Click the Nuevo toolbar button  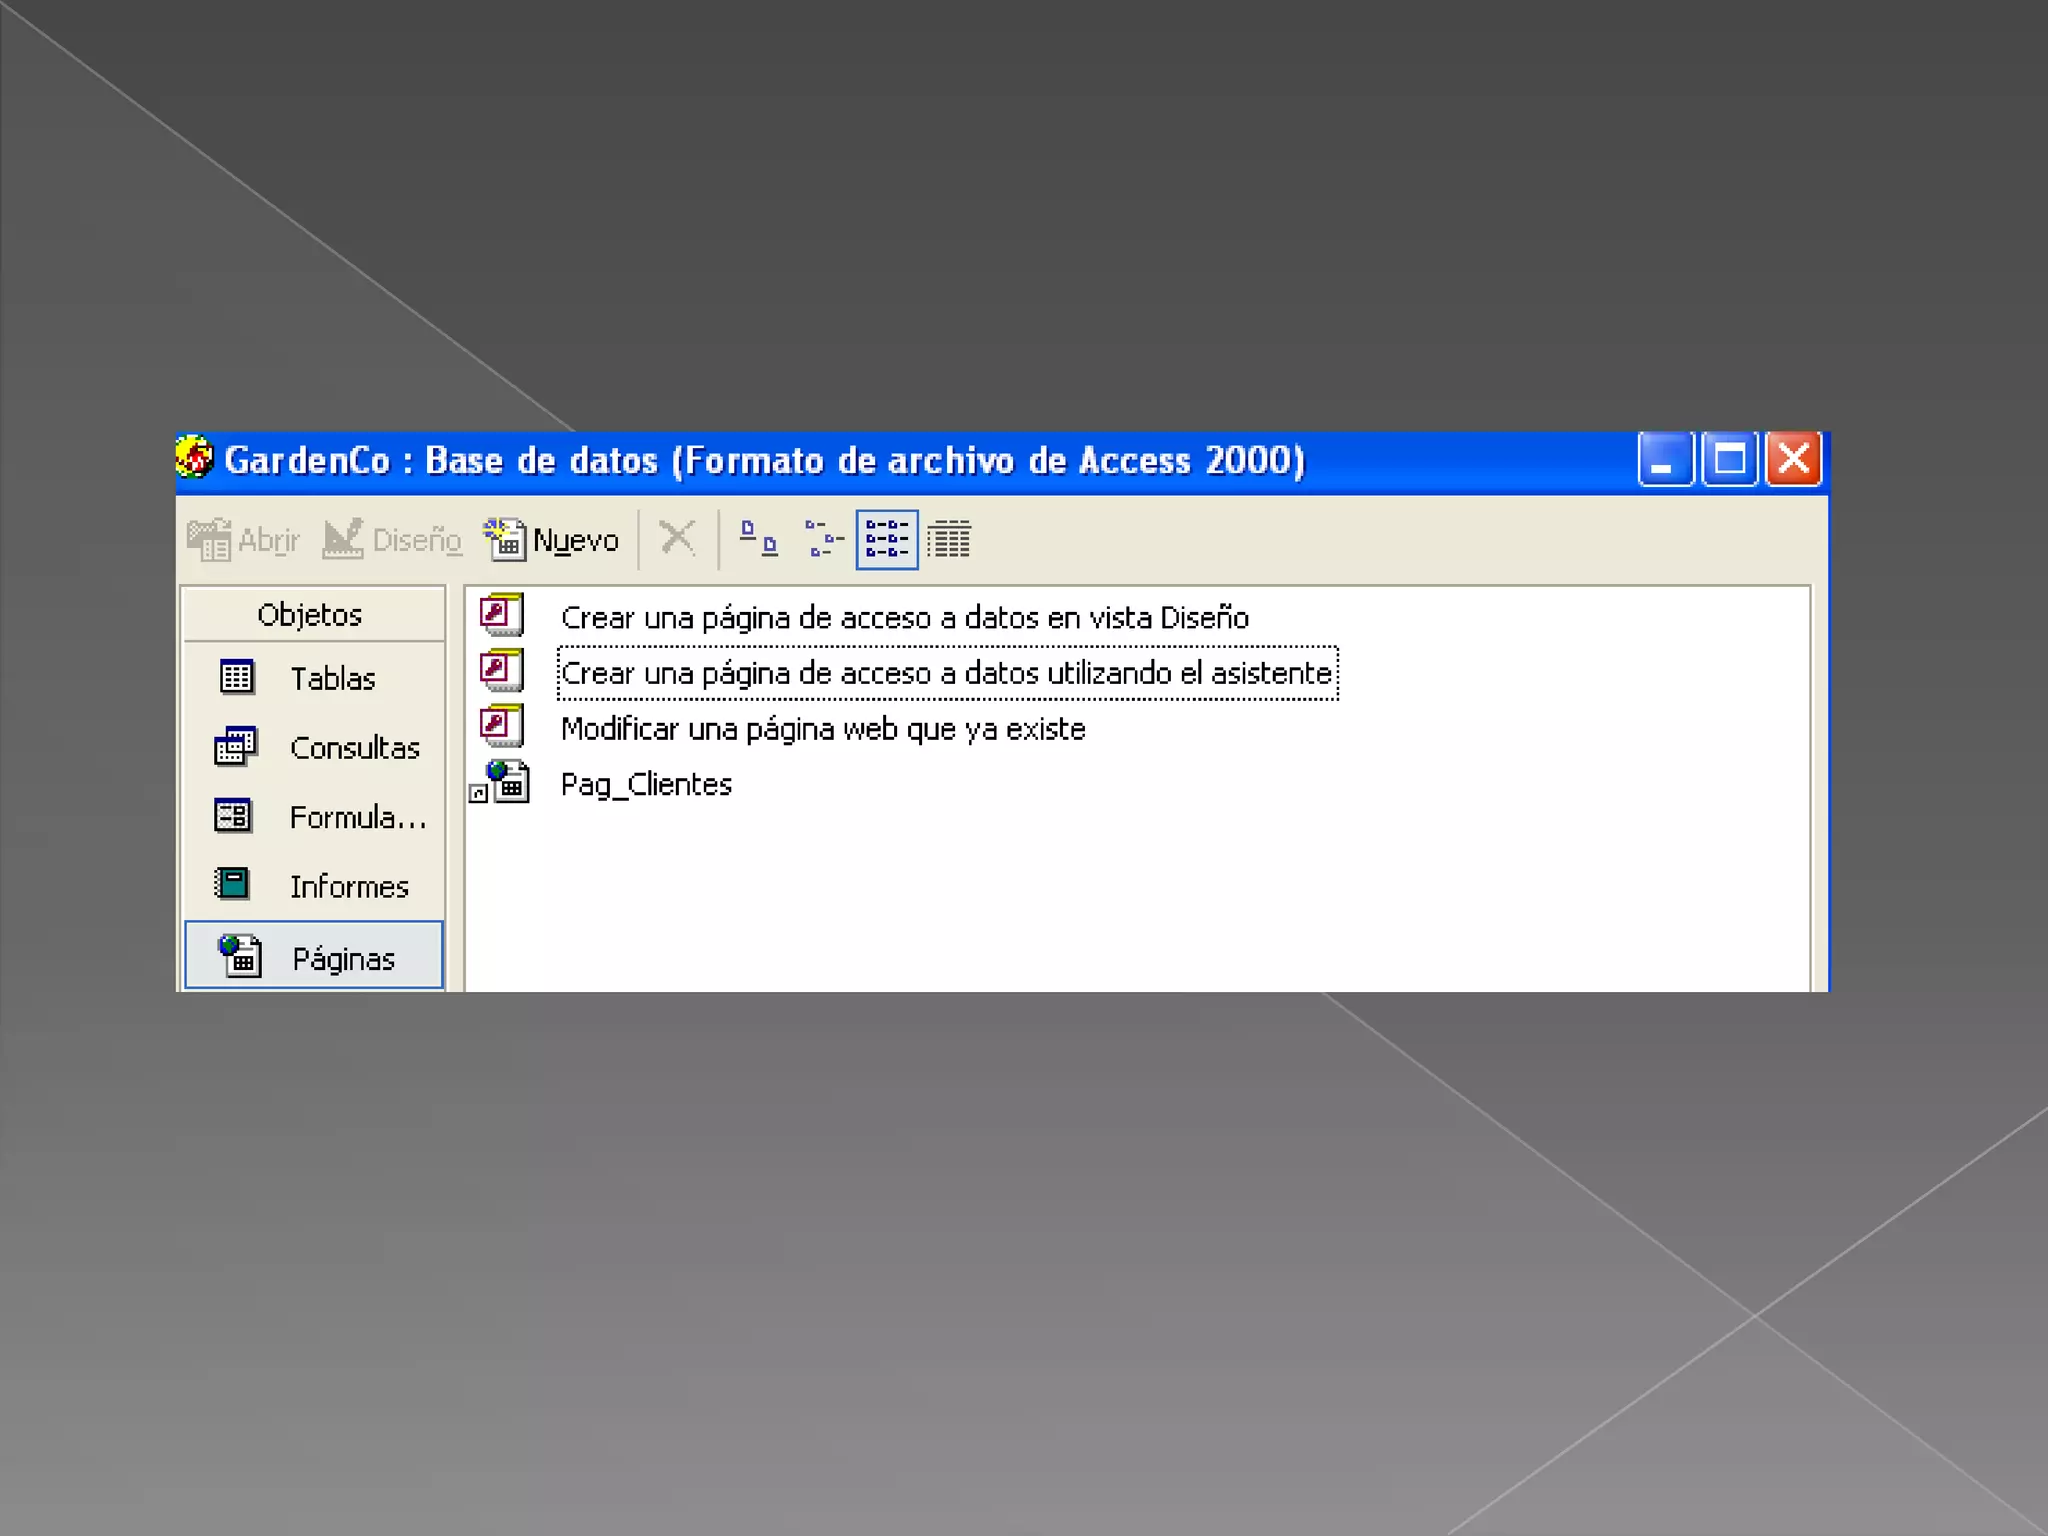pos(552,540)
